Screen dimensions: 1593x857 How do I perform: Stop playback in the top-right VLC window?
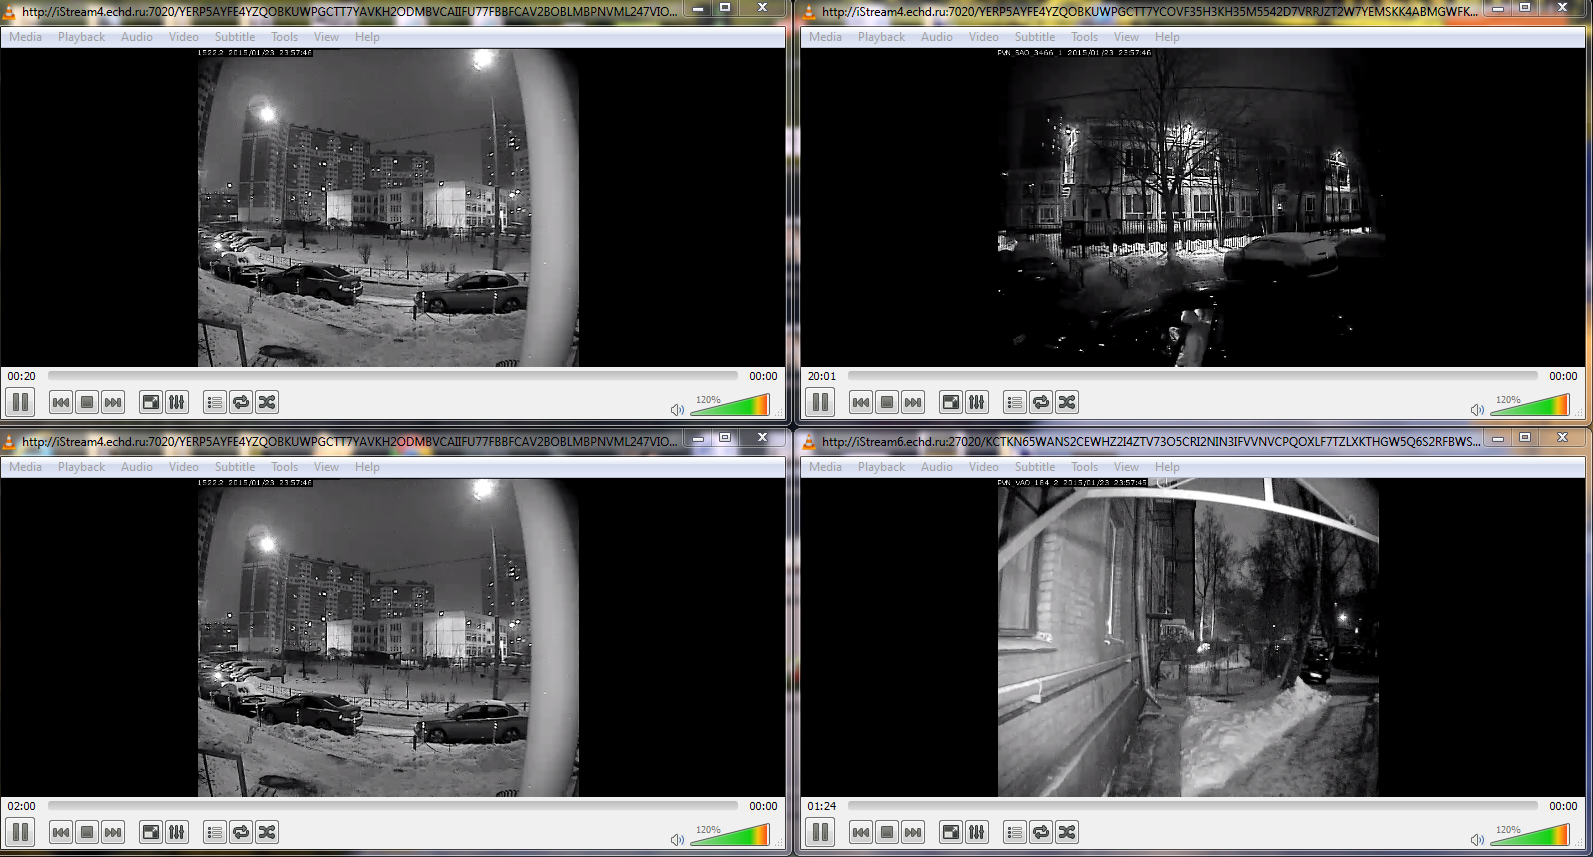click(887, 402)
